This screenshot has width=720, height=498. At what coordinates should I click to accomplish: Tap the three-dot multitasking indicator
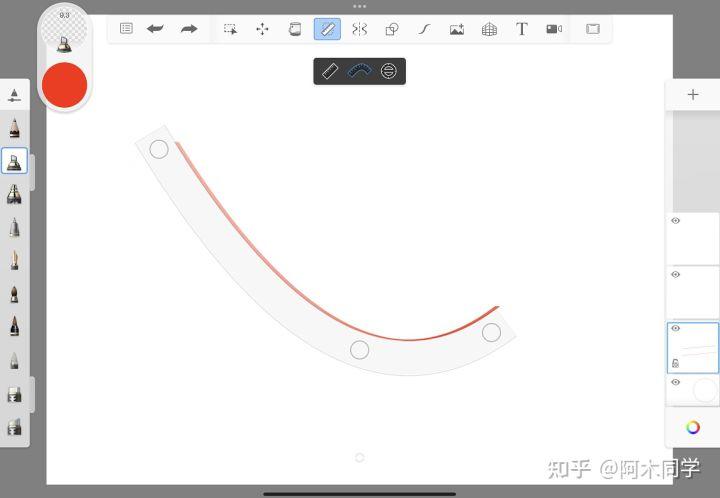(x=360, y=6)
